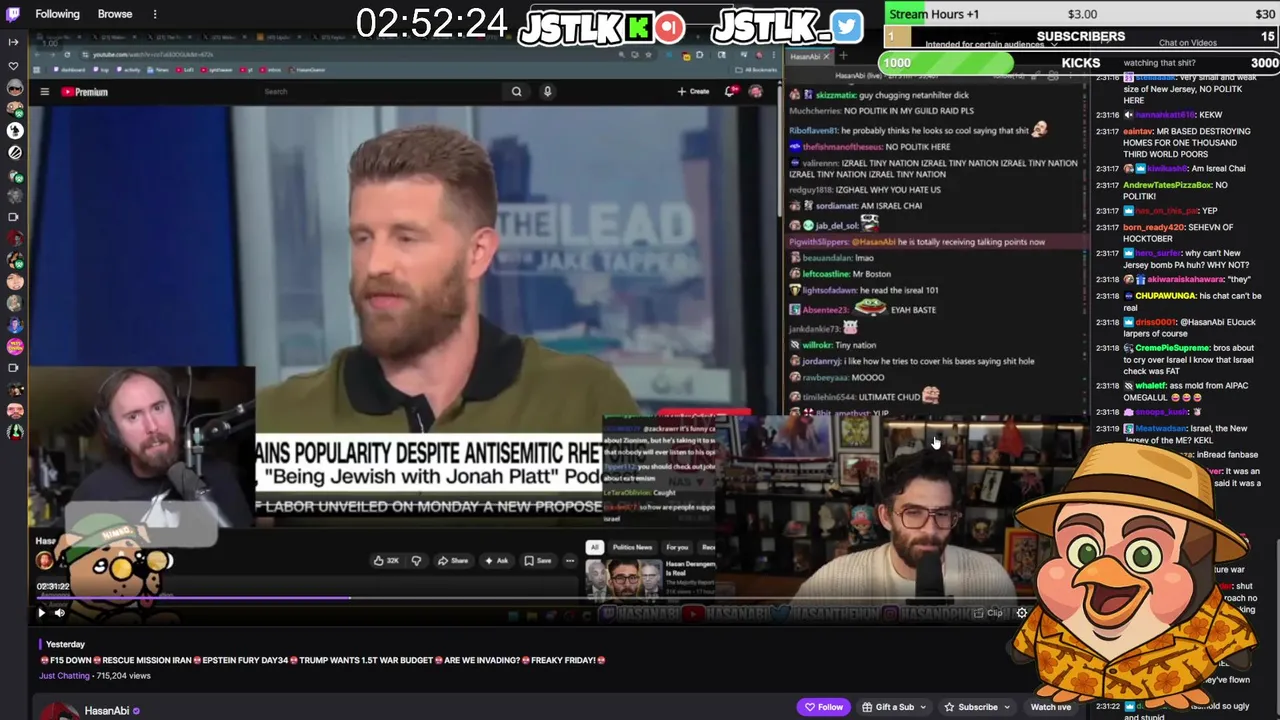The width and height of the screenshot is (1280, 720).
Task: Go to the Browse tab
Action: coord(115,14)
